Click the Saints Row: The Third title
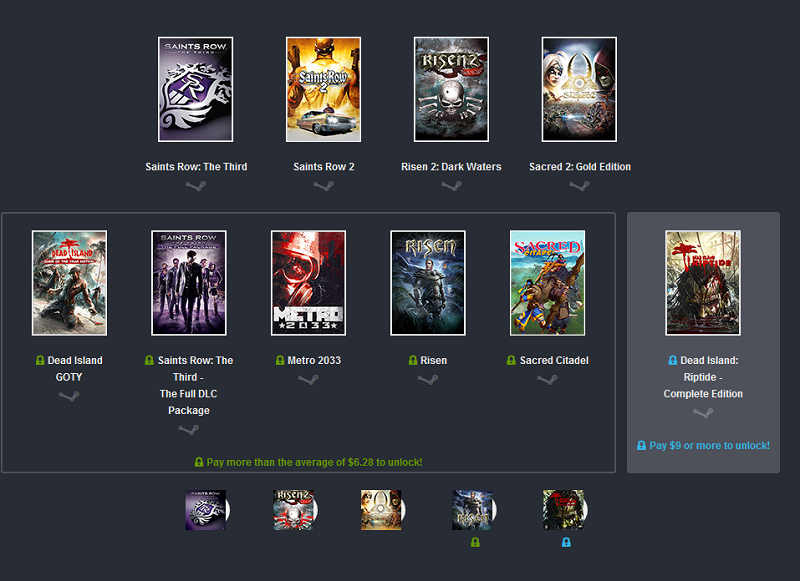Viewport: 800px width, 581px height. (x=196, y=167)
